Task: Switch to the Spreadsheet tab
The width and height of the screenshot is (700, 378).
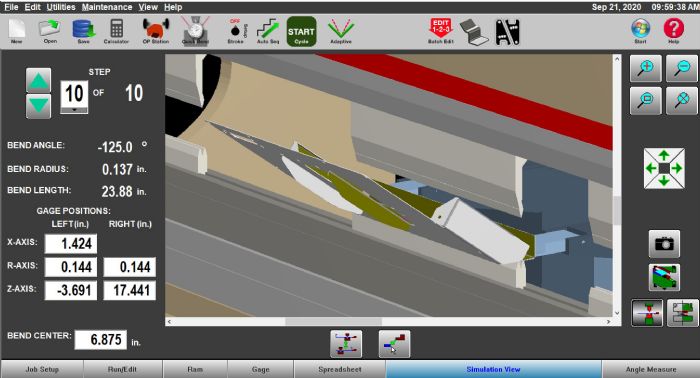Action: [x=340, y=370]
